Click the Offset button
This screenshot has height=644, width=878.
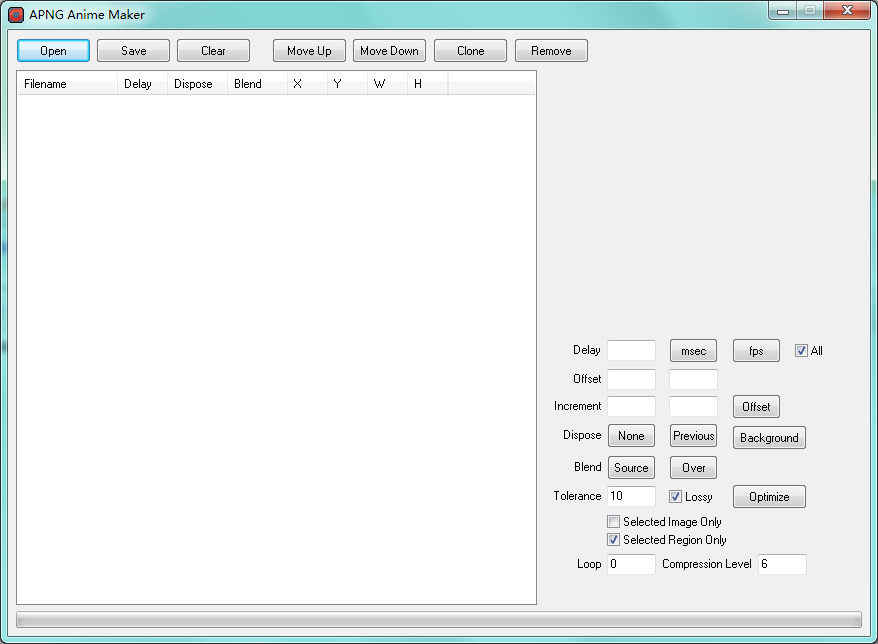click(x=756, y=407)
